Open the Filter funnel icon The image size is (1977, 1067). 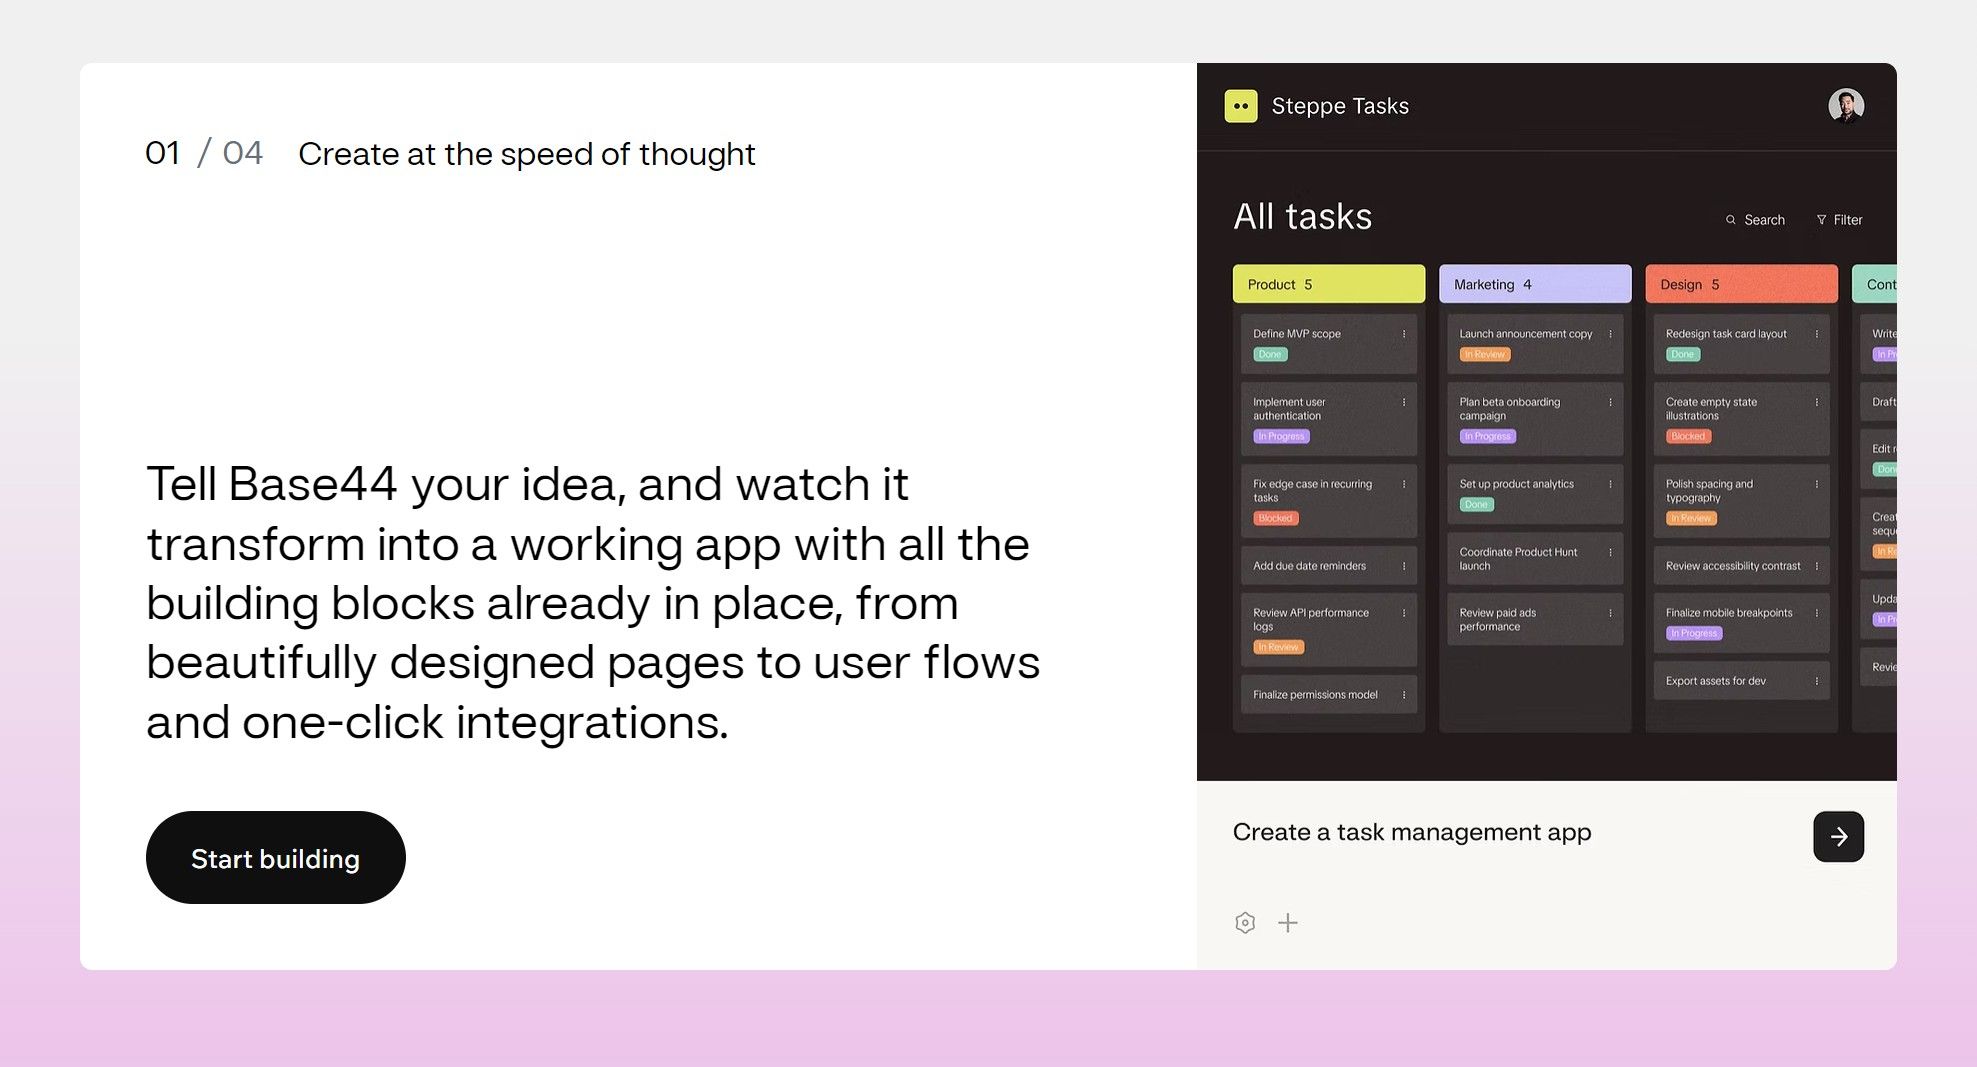1821,220
